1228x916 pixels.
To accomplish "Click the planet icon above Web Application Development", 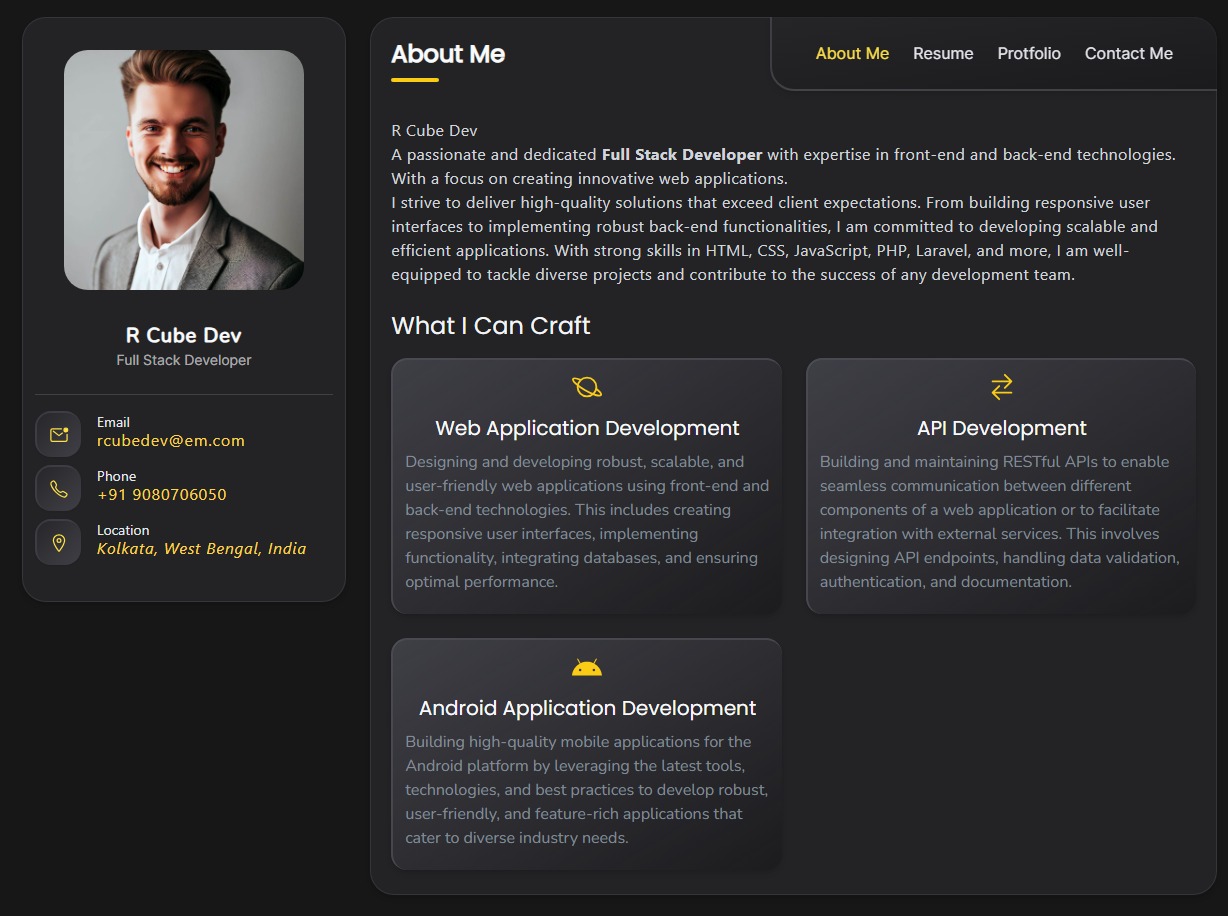I will (587, 387).
